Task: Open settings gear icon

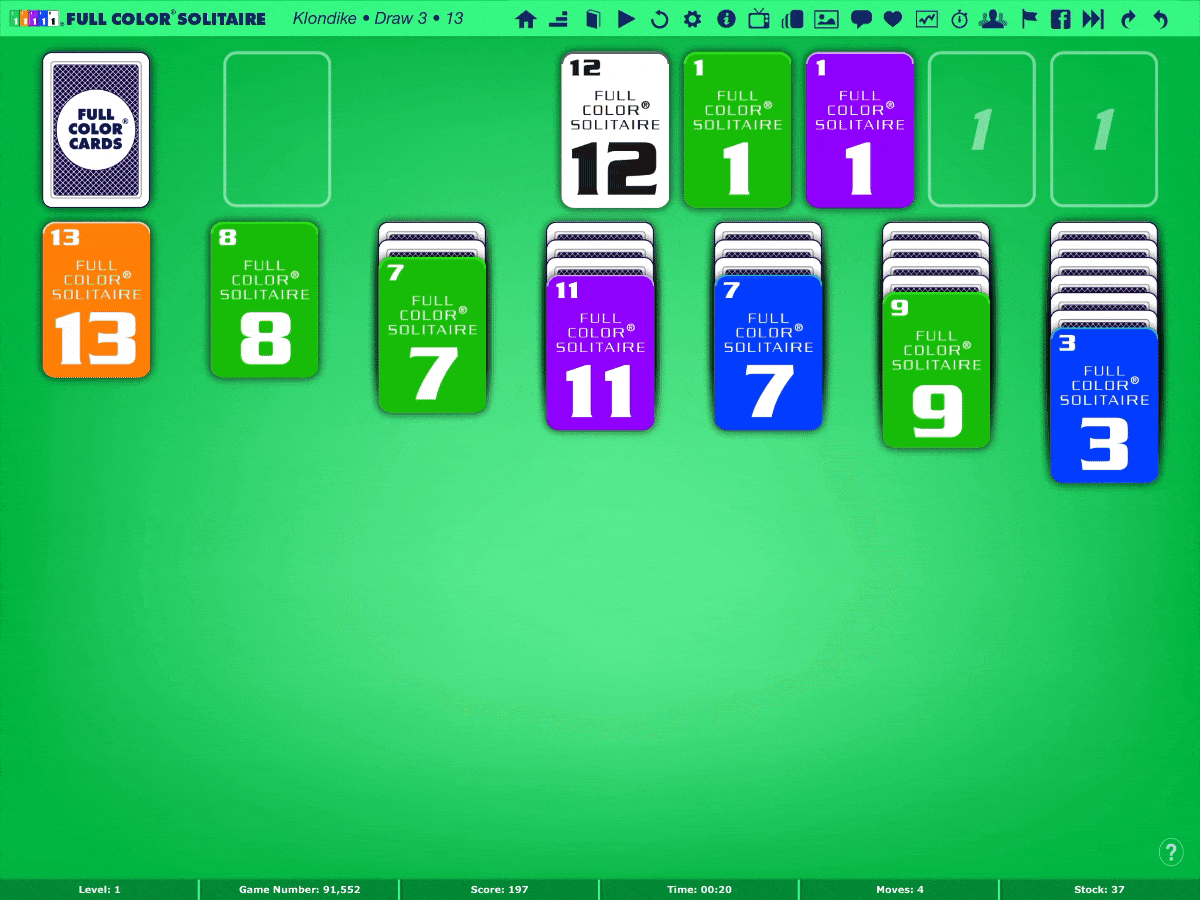Action: pos(692,18)
